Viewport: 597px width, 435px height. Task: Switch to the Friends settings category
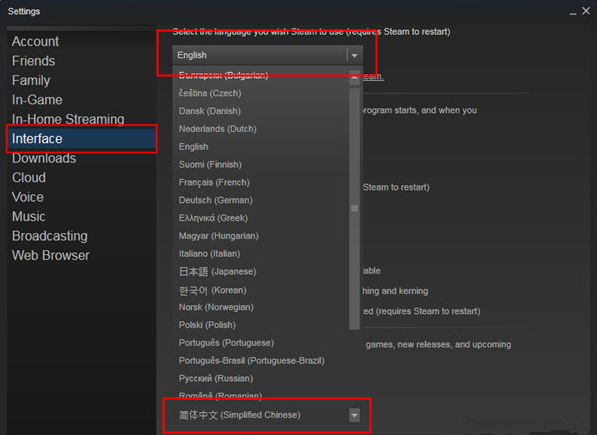click(34, 61)
